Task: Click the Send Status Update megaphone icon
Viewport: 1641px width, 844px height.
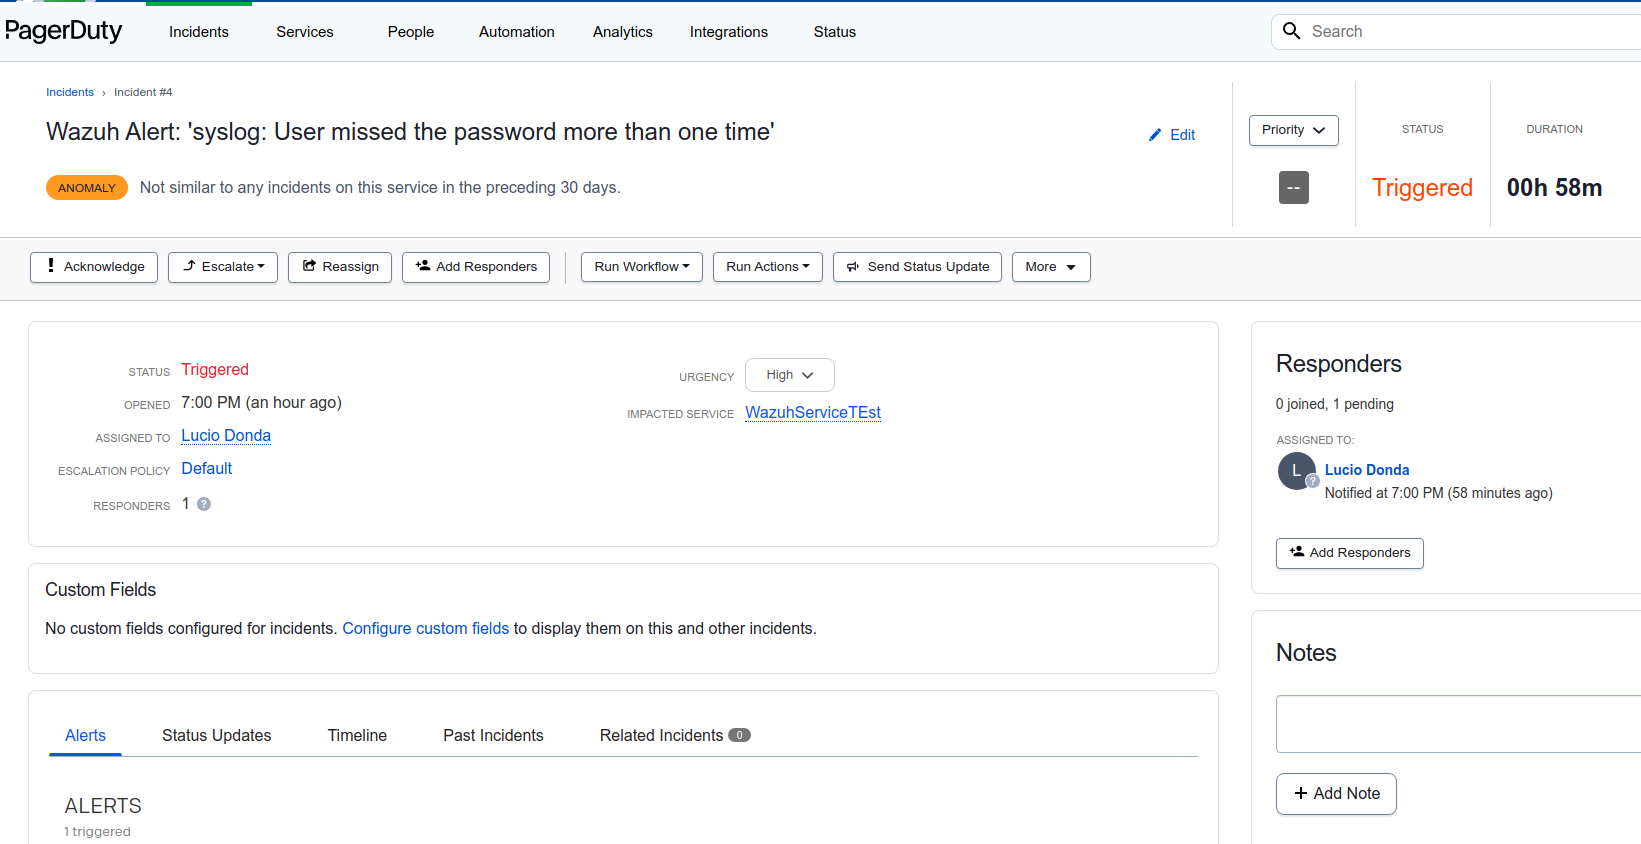Action: coord(853,266)
